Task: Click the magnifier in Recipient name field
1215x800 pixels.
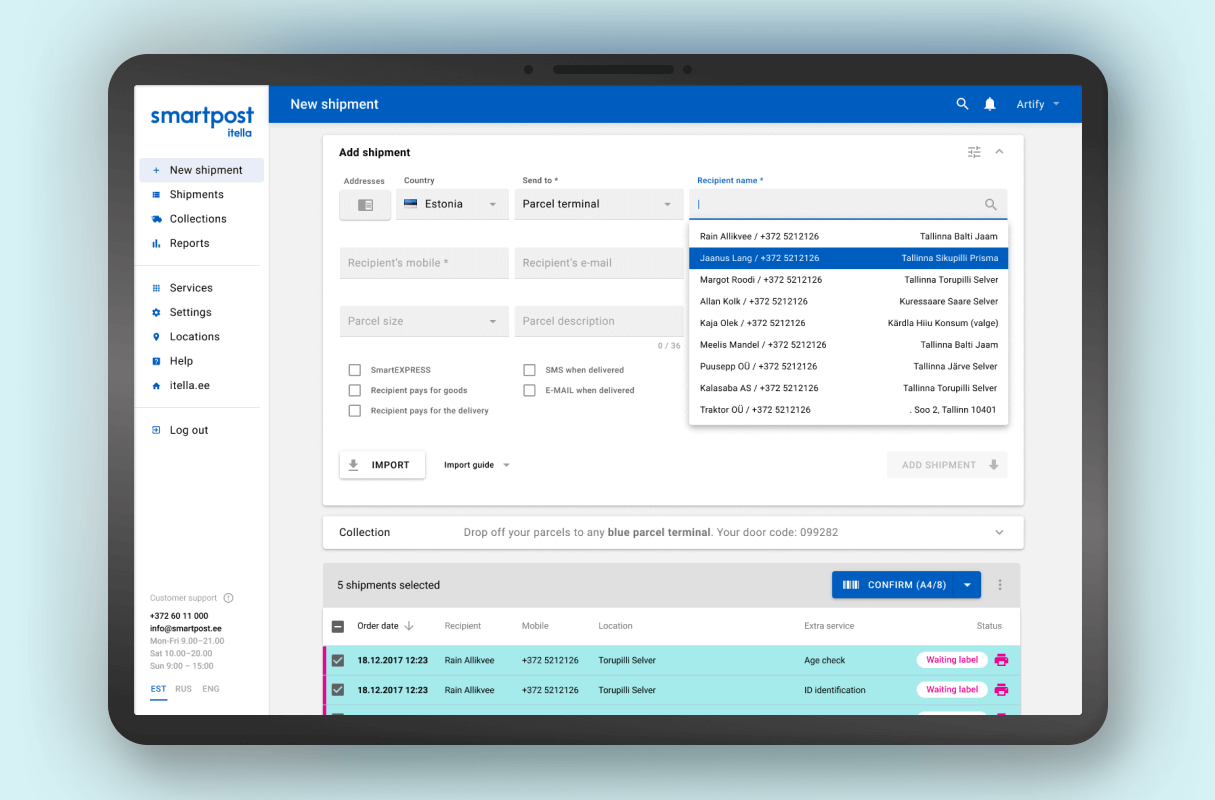Action: pyautogui.click(x=991, y=204)
